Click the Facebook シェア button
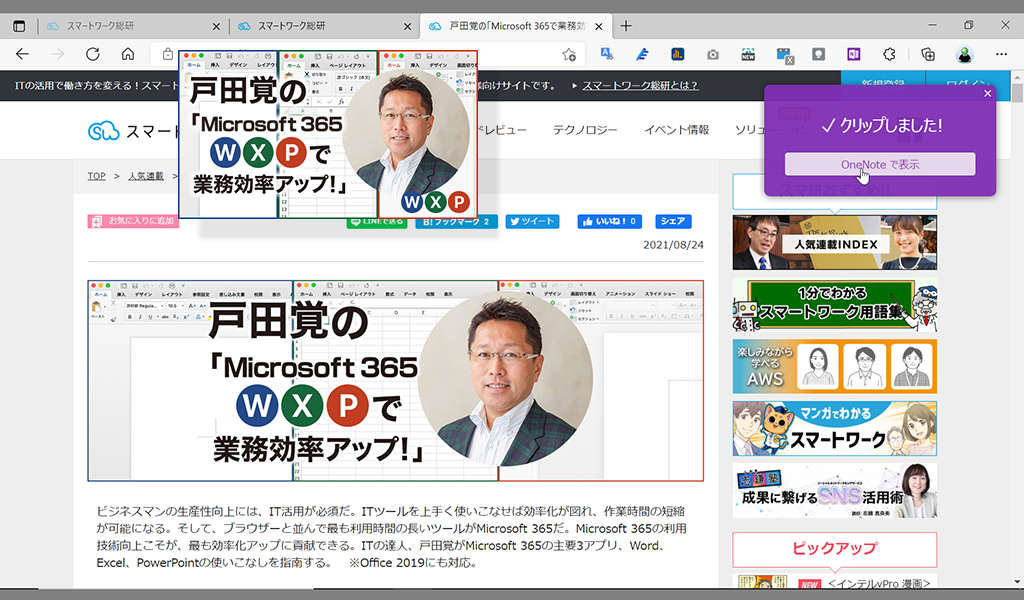Viewport: 1024px width, 600px height. tap(673, 222)
